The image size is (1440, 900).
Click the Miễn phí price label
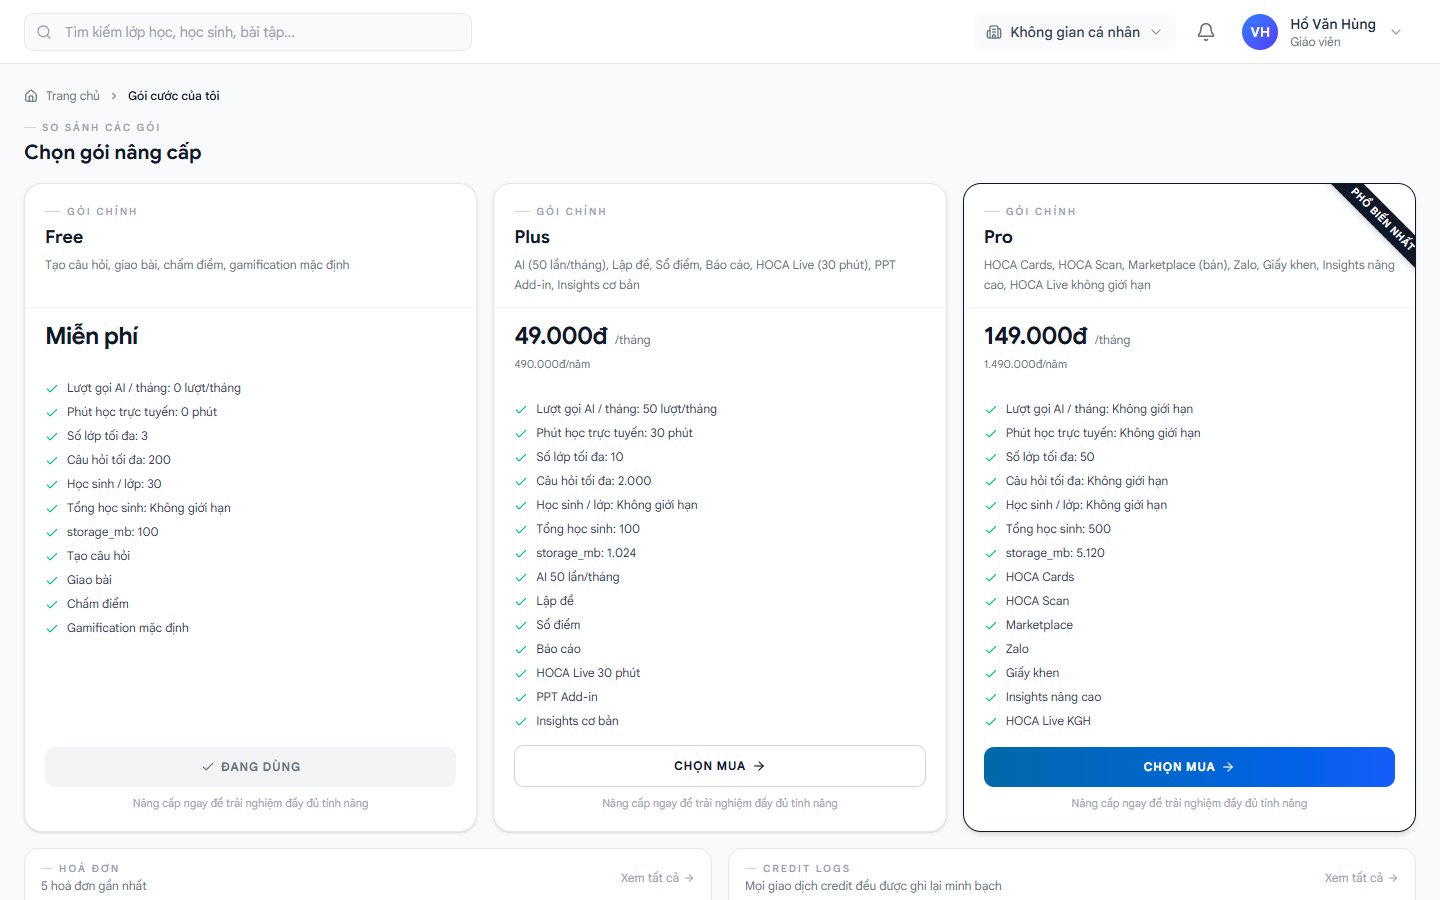[92, 336]
